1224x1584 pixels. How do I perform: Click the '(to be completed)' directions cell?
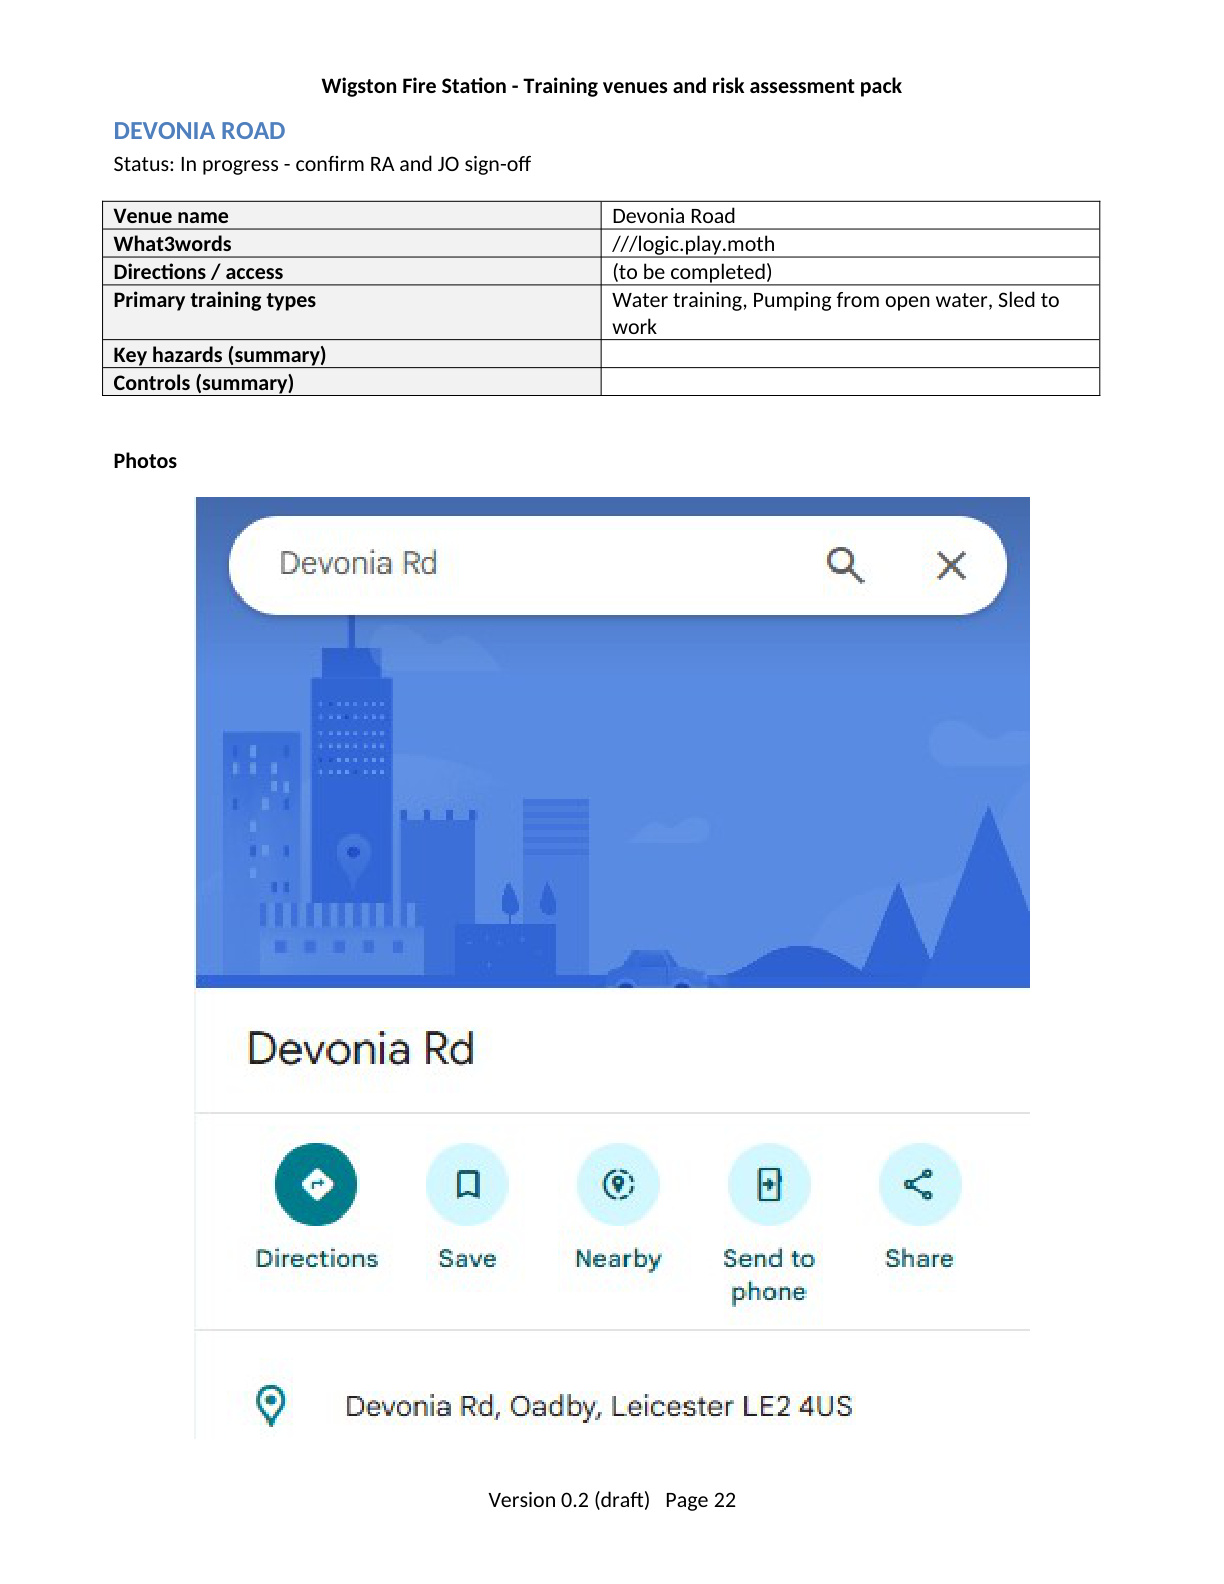(x=692, y=272)
